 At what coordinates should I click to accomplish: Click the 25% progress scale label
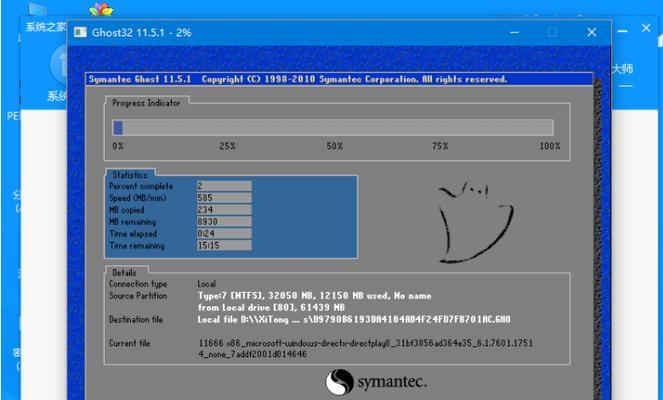coord(227,146)
